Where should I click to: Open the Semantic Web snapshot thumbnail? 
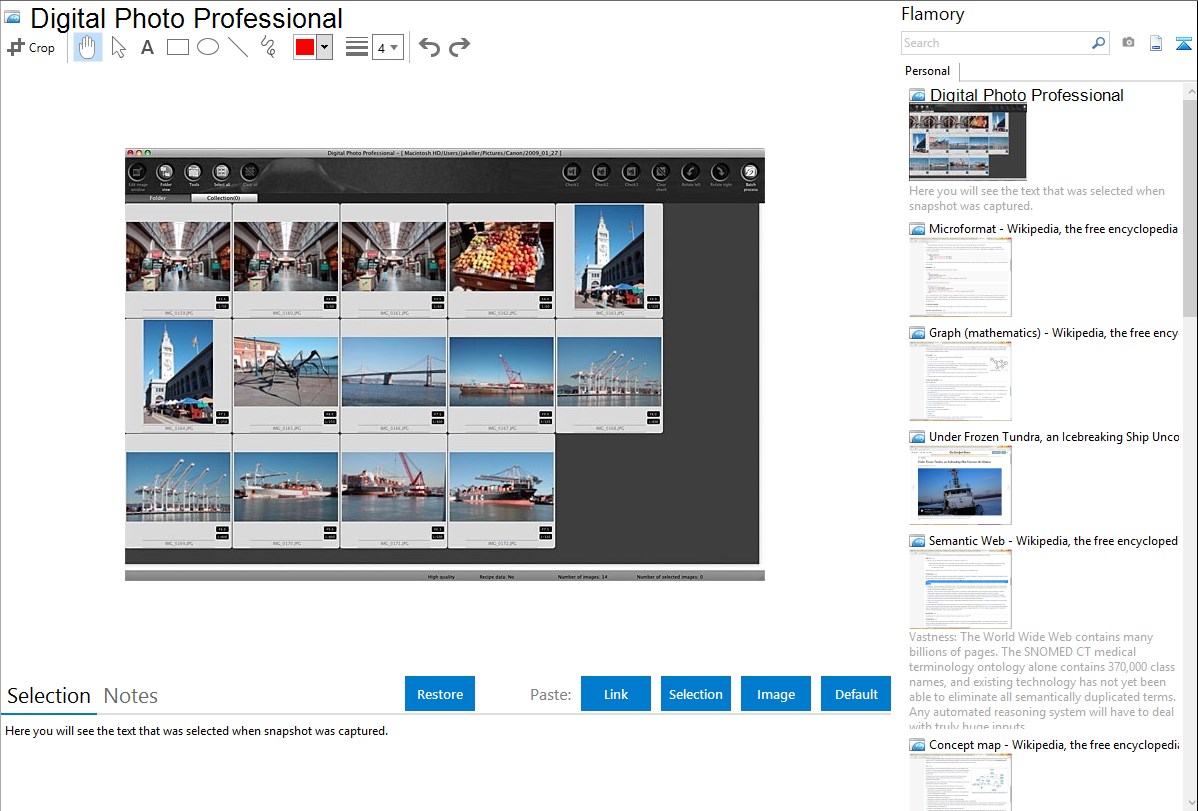tap(960, 589)
